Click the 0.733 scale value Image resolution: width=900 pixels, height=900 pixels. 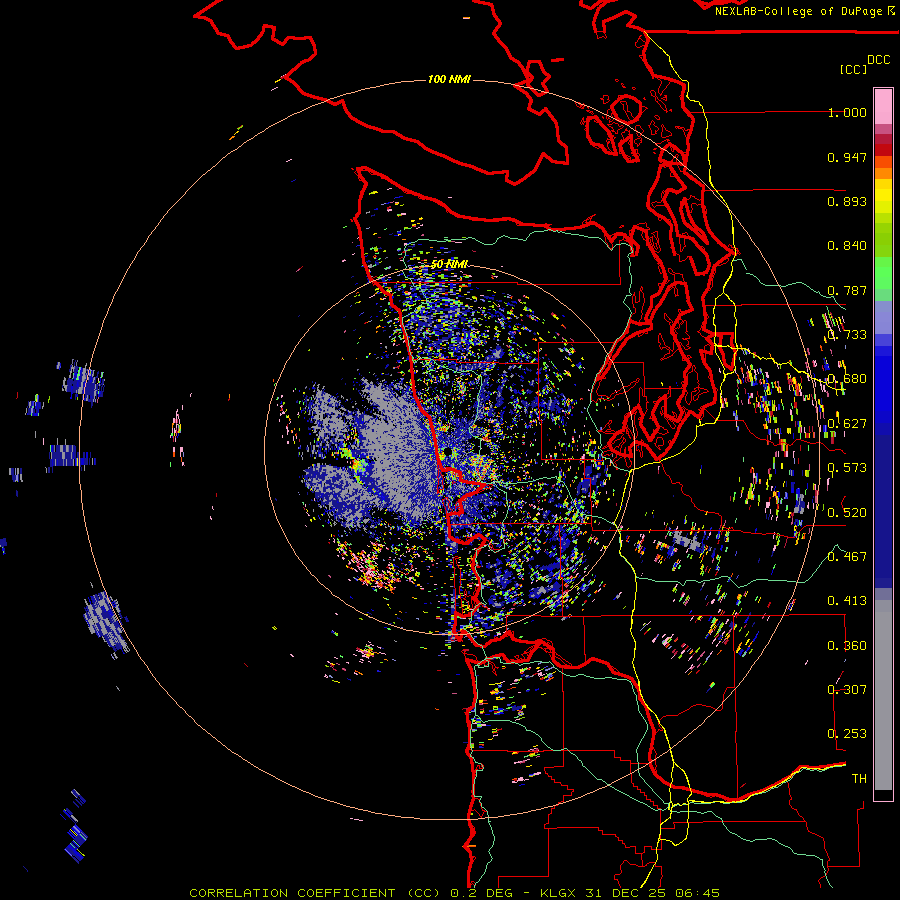[847, 335]
